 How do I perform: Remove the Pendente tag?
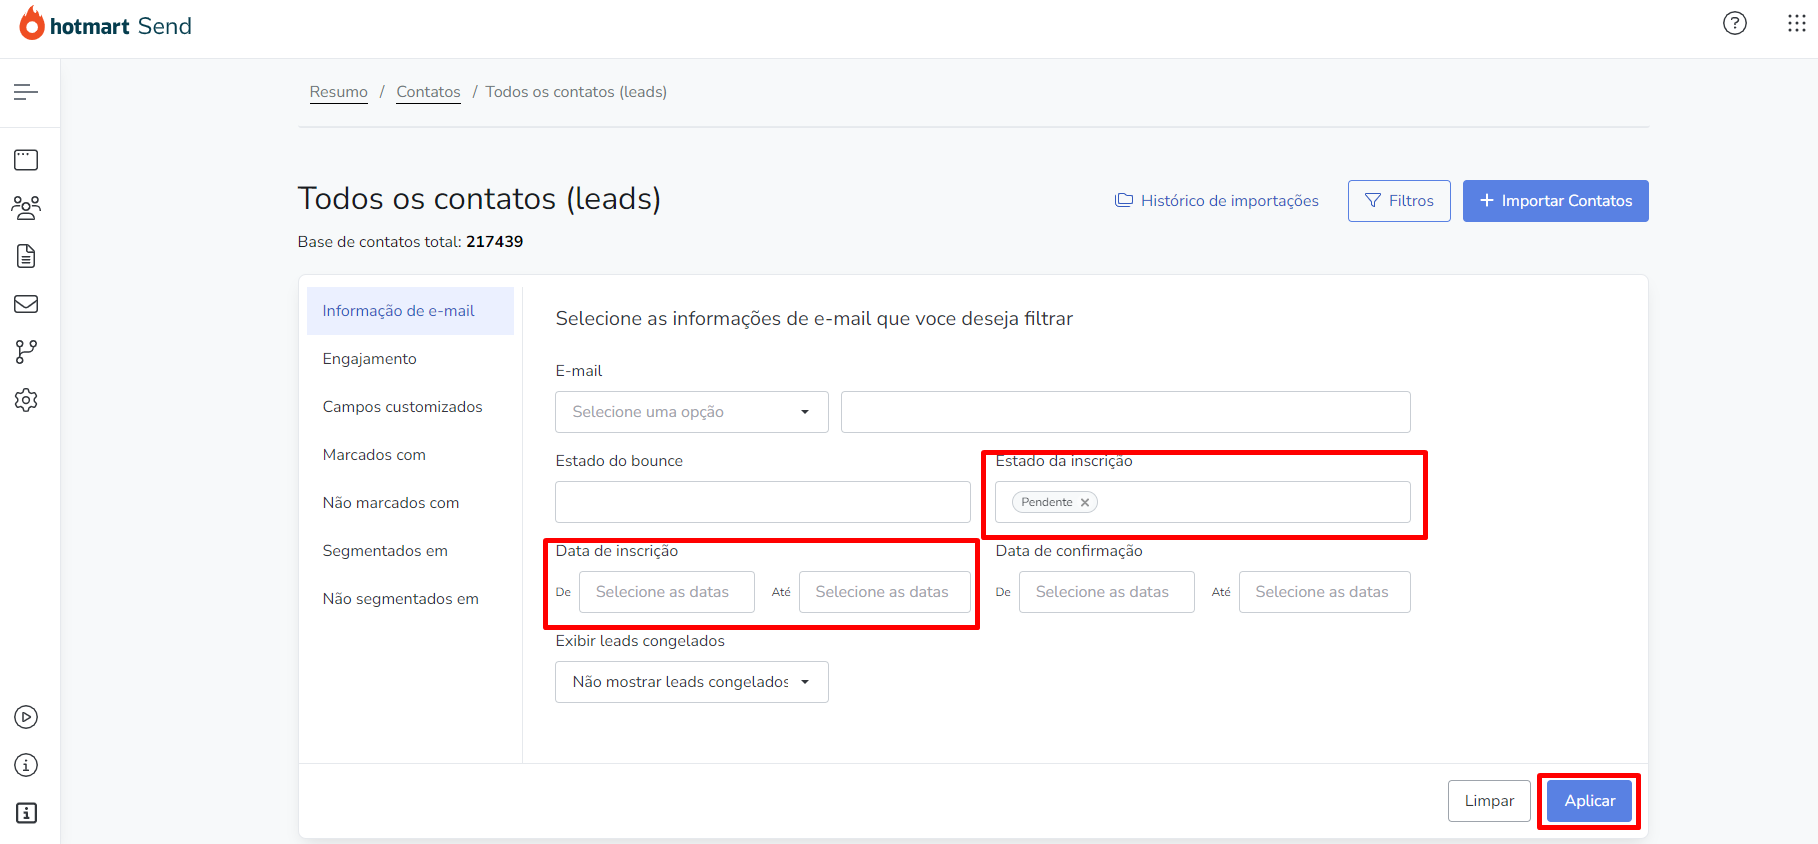(x=1084, y=503)
